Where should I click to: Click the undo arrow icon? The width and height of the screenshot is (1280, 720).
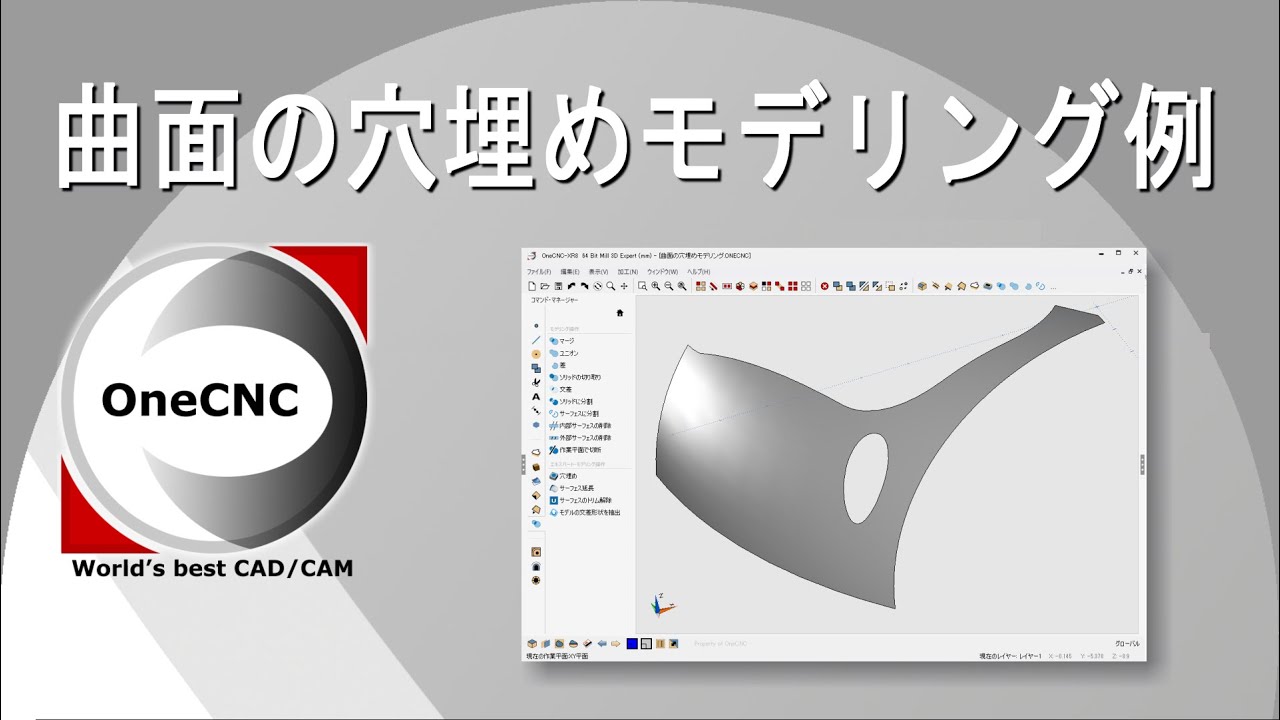click(572, 286)
